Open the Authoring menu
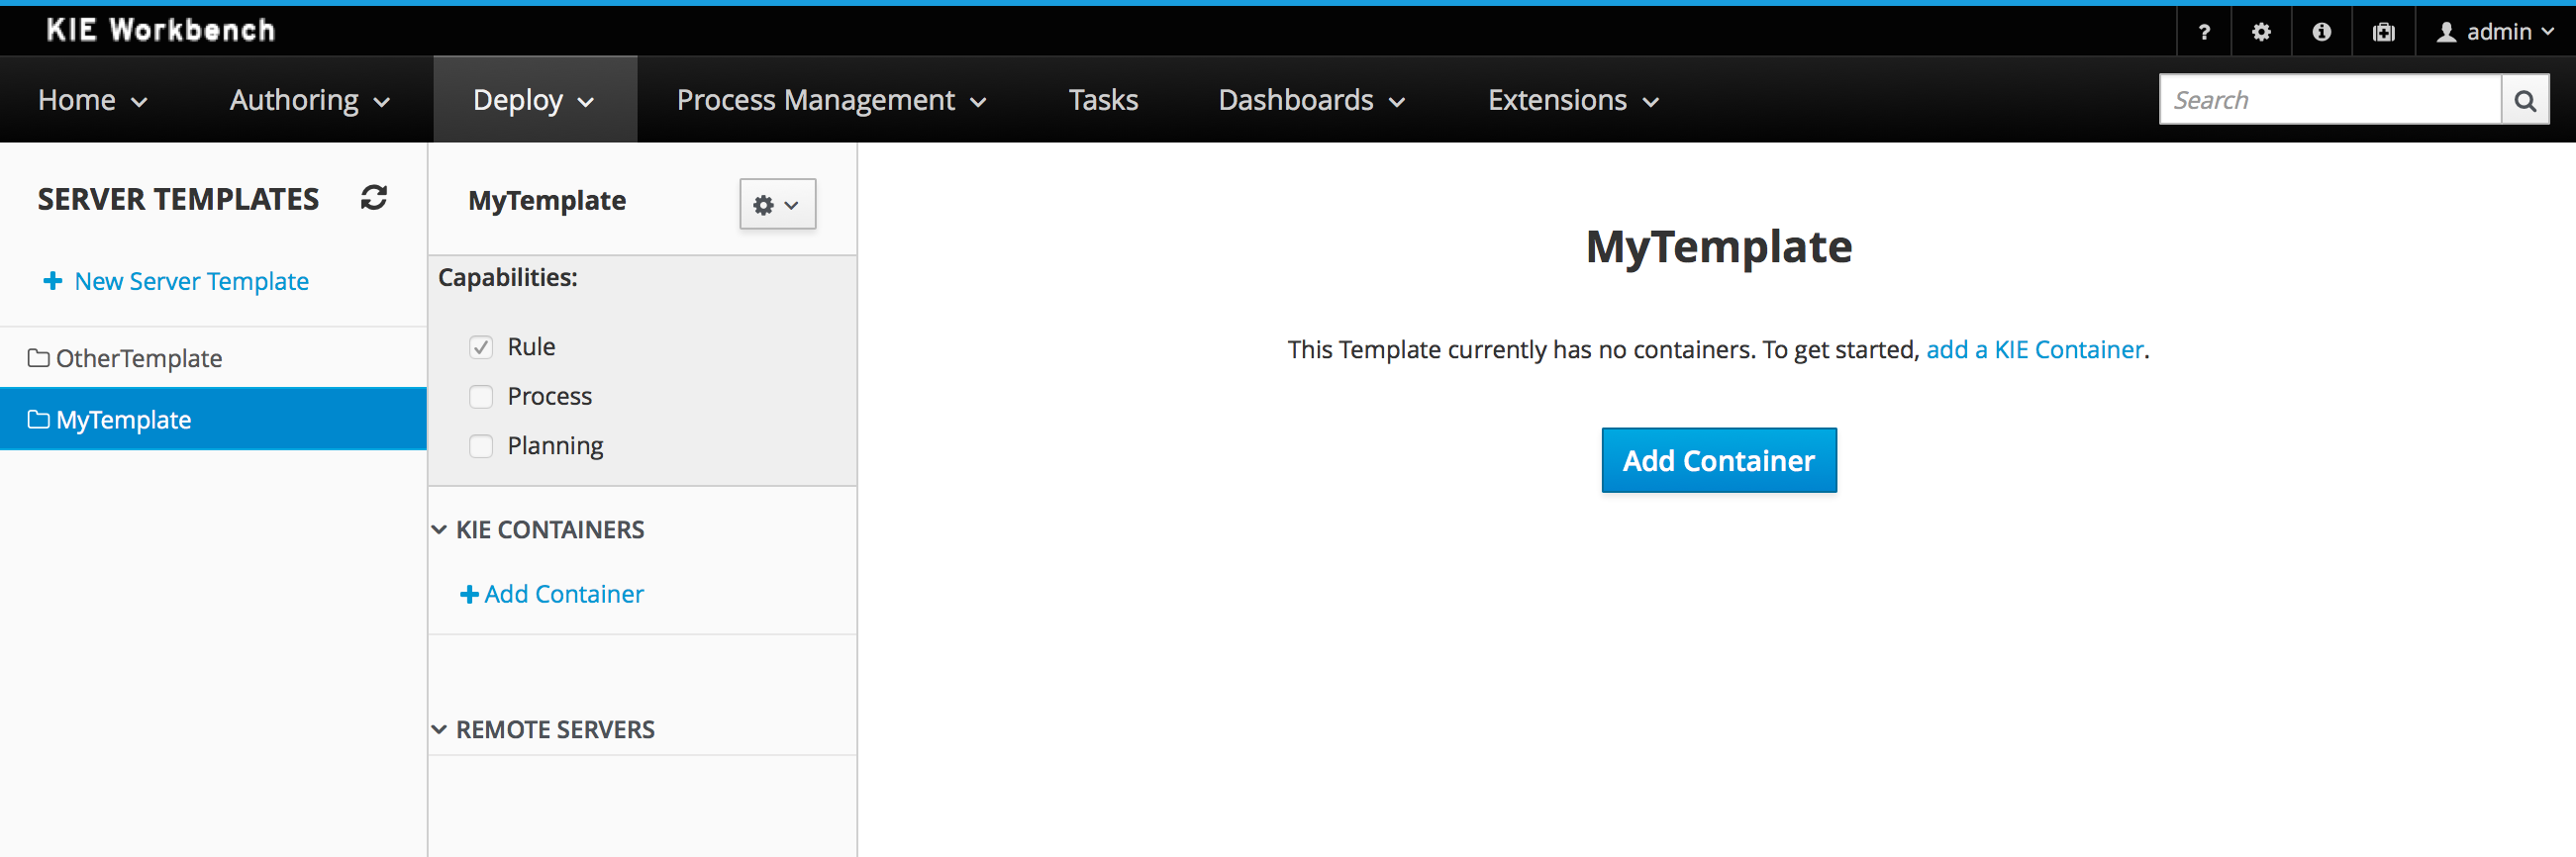This screenshot has height=857, width=2576. pyautogui.click(x=309, y=100)
